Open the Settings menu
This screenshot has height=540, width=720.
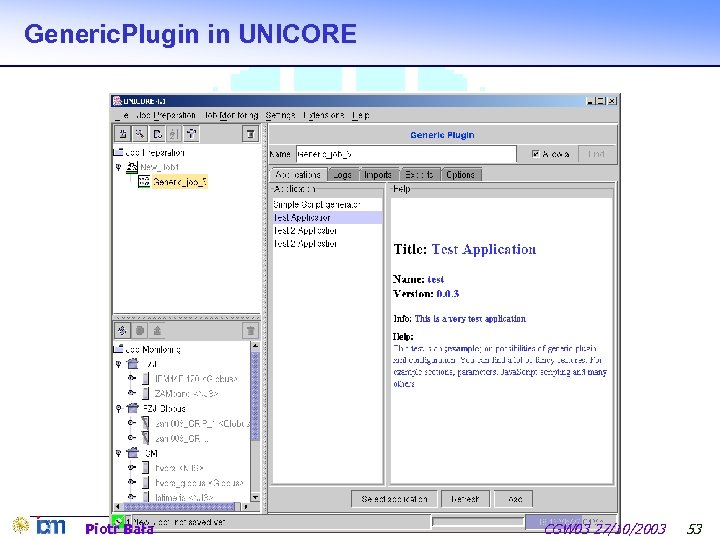280,115
